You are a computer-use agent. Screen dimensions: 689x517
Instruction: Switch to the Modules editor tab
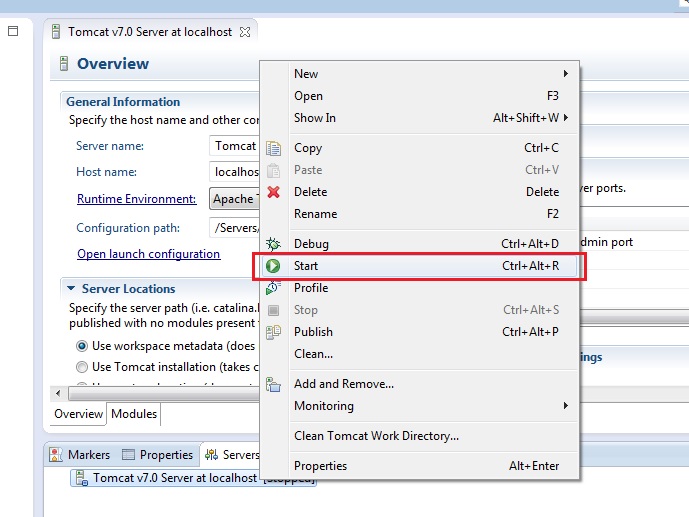pos(134,414)
